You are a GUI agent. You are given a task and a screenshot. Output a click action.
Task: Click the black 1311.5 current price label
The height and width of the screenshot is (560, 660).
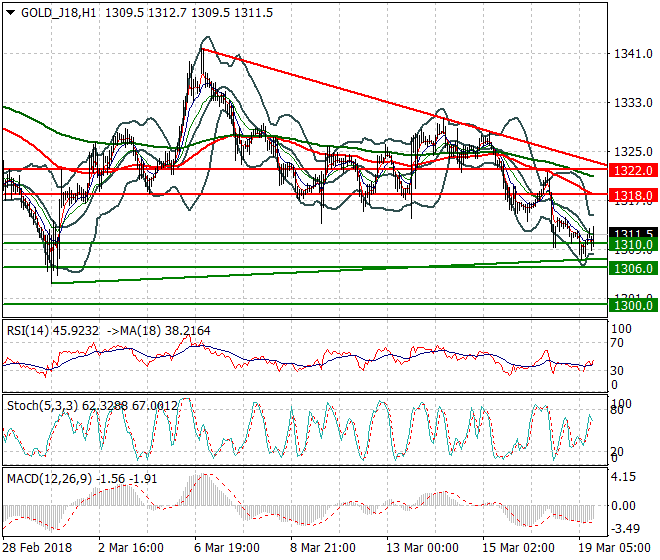pyautogui.click(x=633, y=233)
